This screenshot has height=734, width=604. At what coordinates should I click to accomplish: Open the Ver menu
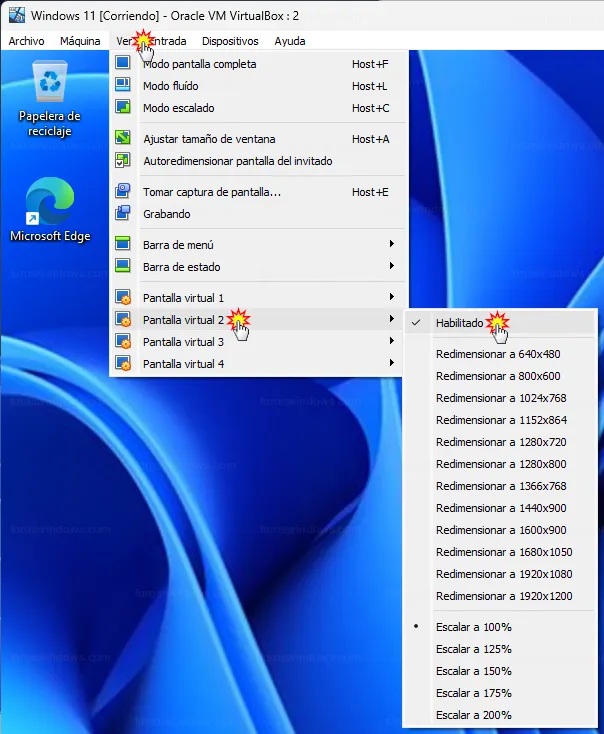point(124,41)
